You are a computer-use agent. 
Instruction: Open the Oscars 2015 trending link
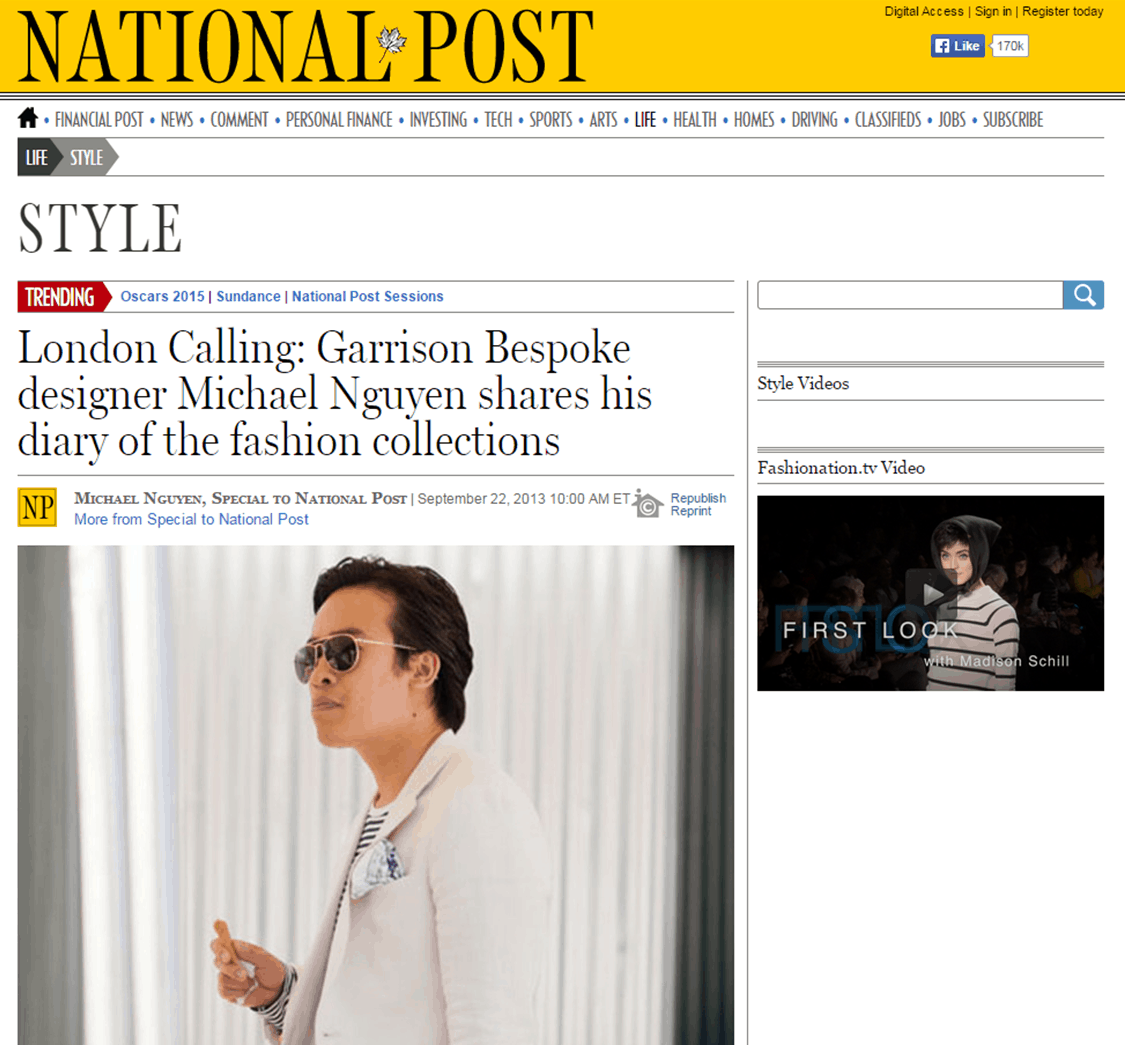[x=162, y=296]
